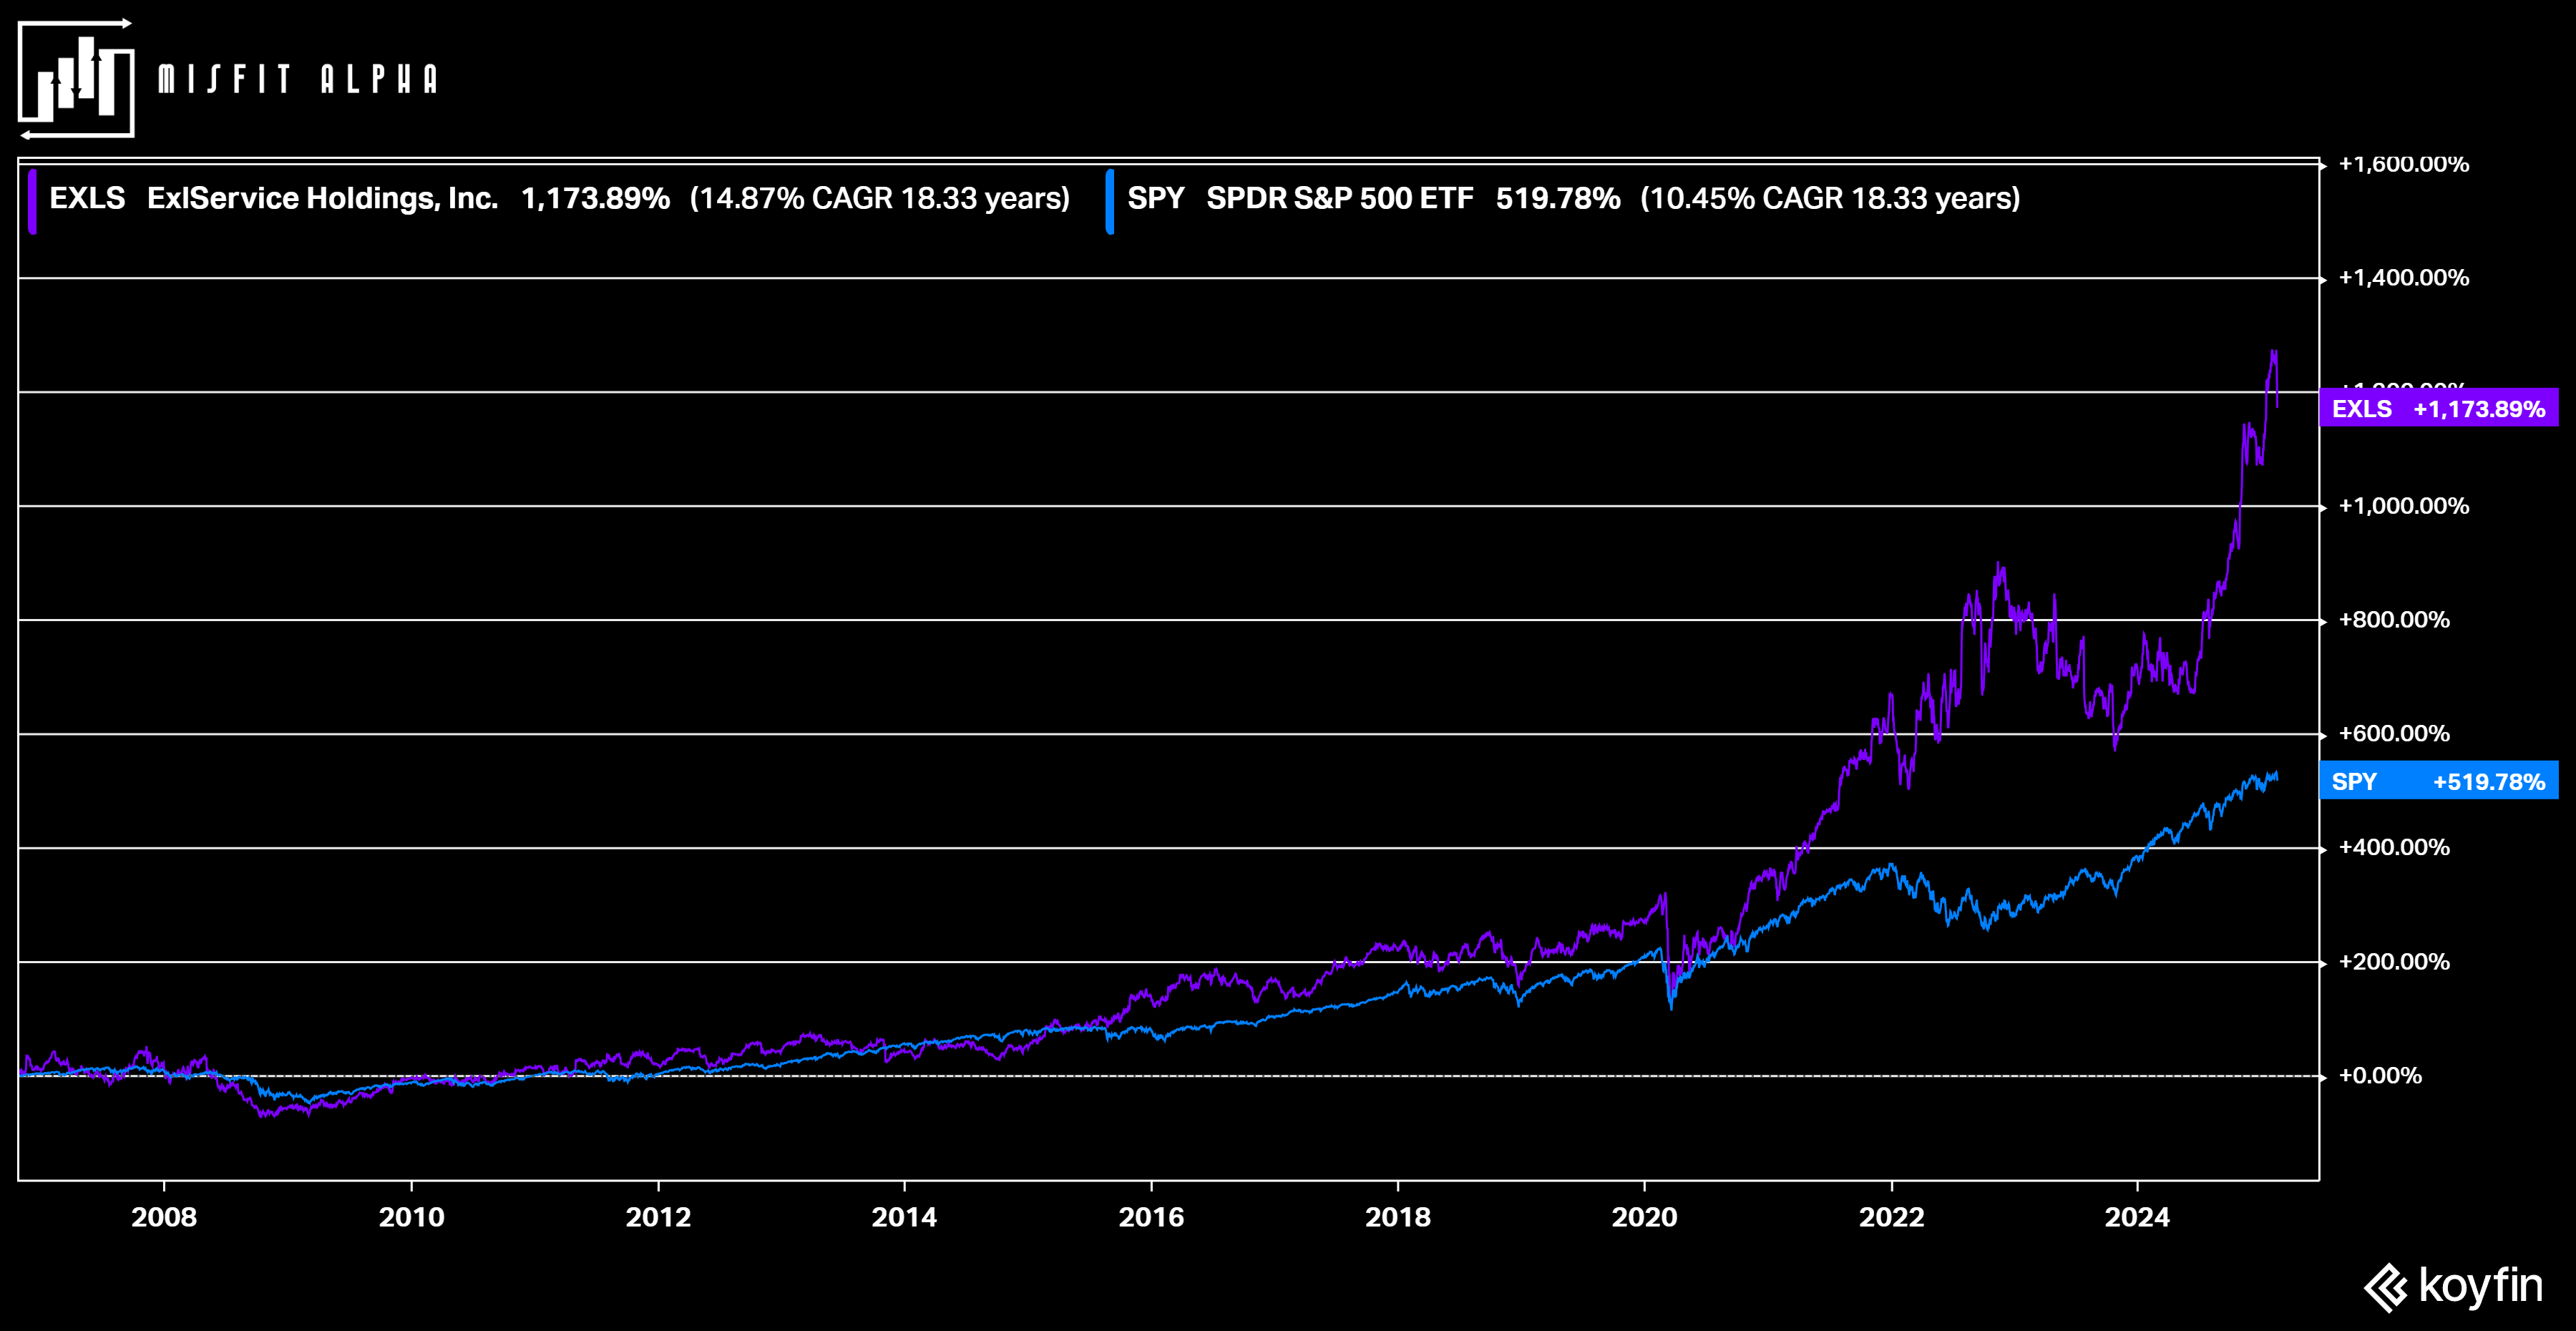Click the 2010 x-axis year label
Viewport: 2576px width, 1331px height.
(x=411, y=1217)
